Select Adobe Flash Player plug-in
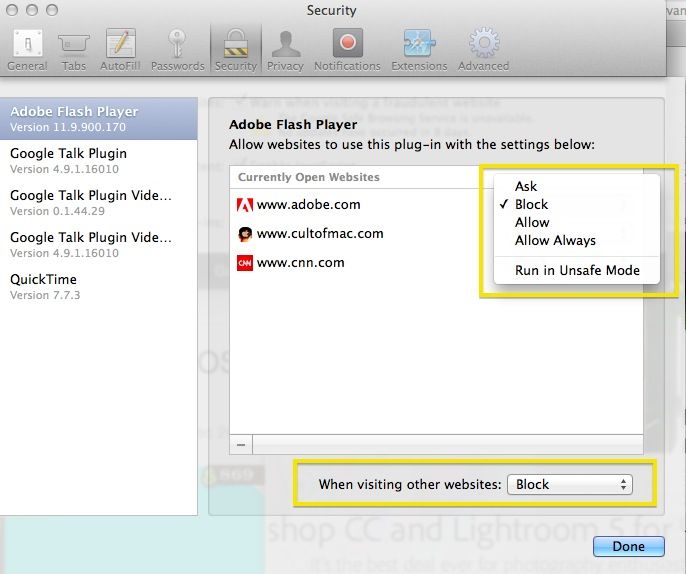 [x=98, y=119]
